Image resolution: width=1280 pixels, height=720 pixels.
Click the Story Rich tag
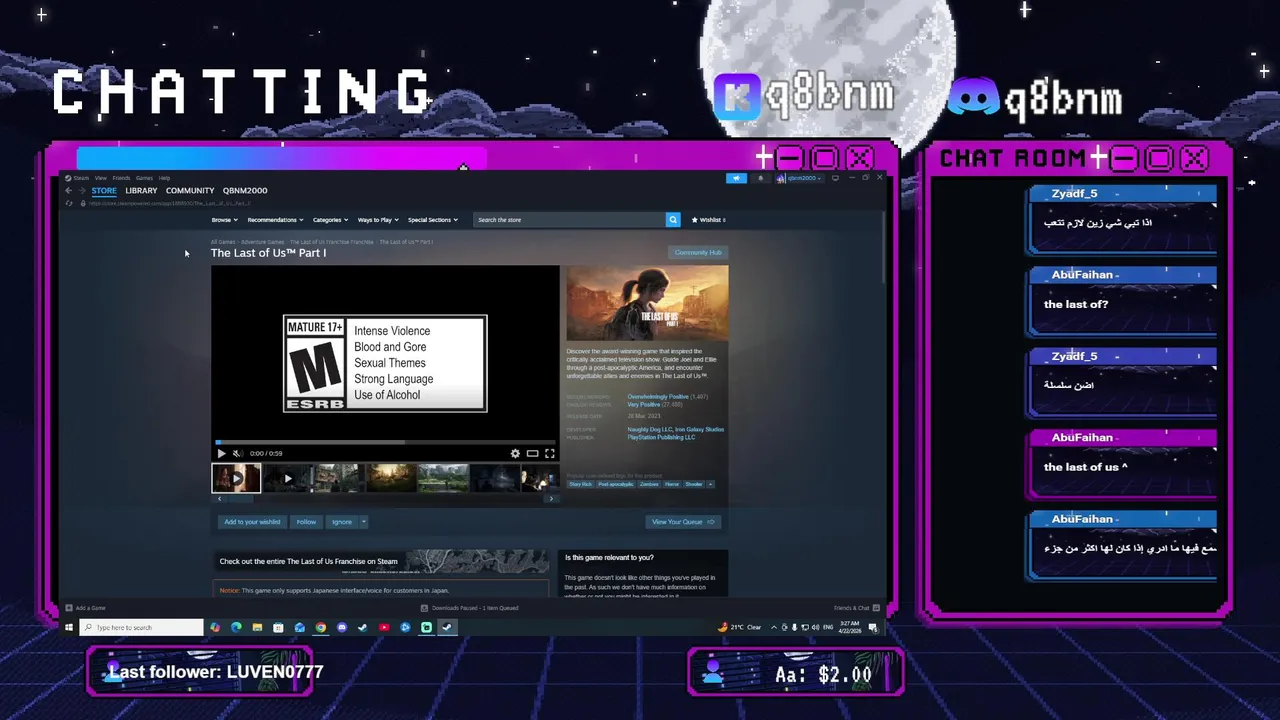[580, 484]
